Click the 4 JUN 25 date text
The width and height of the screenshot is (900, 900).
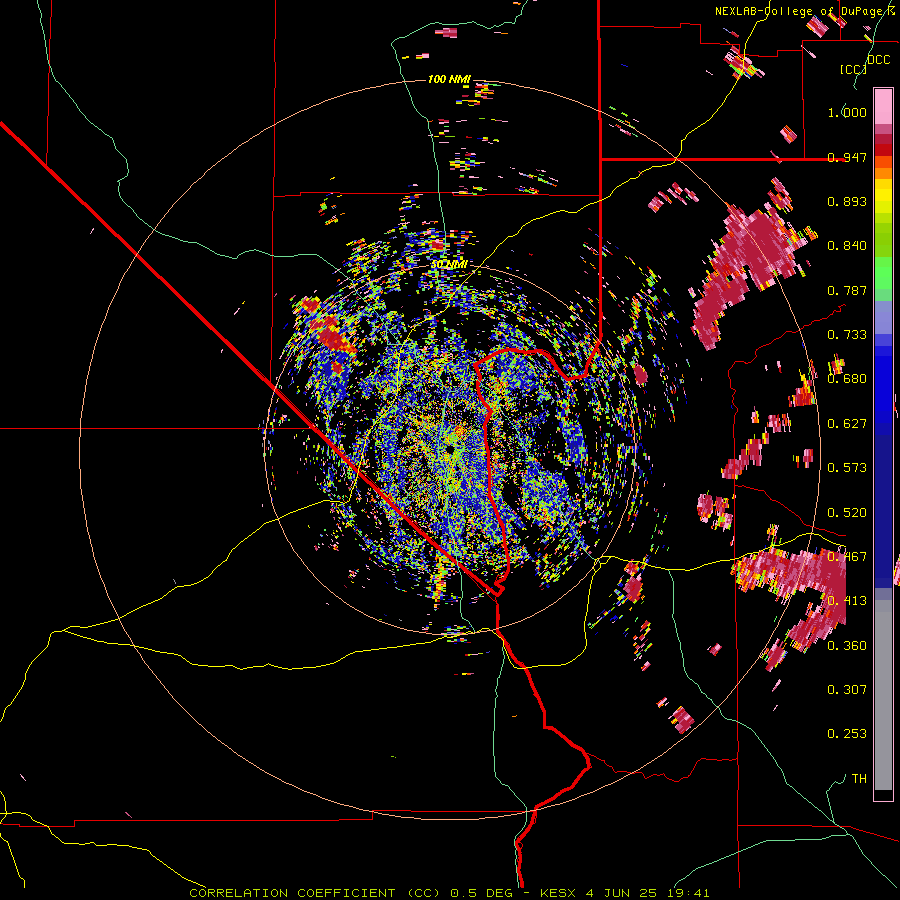pyautogui.click(x=623, y=893)
